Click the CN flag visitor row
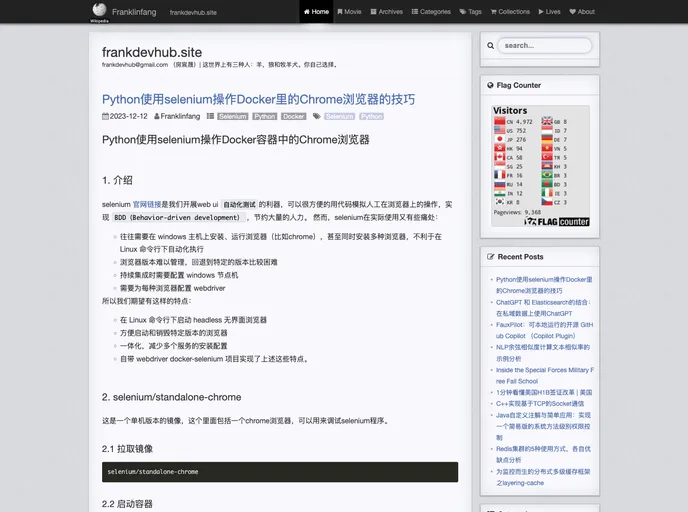688x512 pixels. click(513, 122)
